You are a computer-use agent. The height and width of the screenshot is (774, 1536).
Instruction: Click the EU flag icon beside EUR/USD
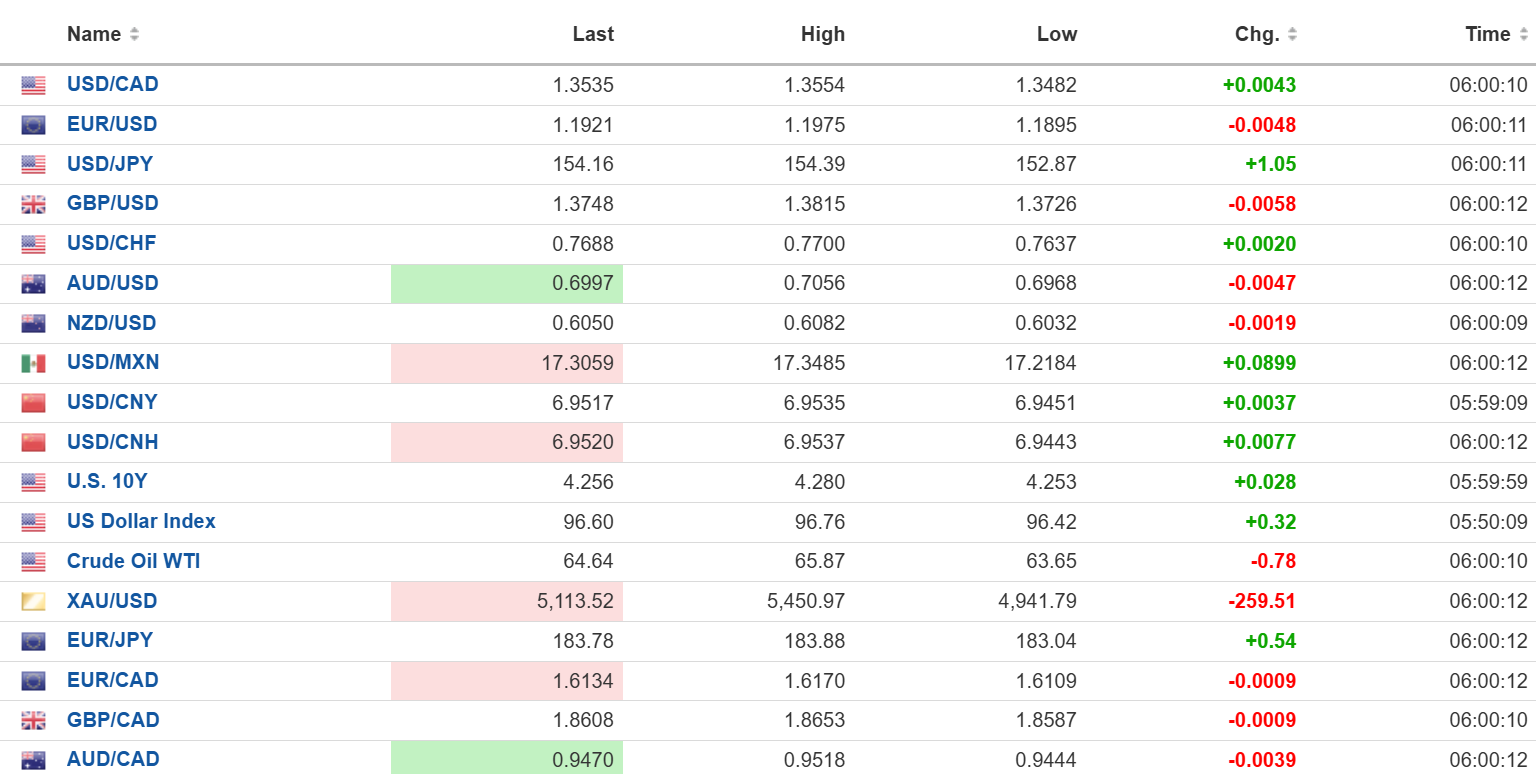point(33,125)
